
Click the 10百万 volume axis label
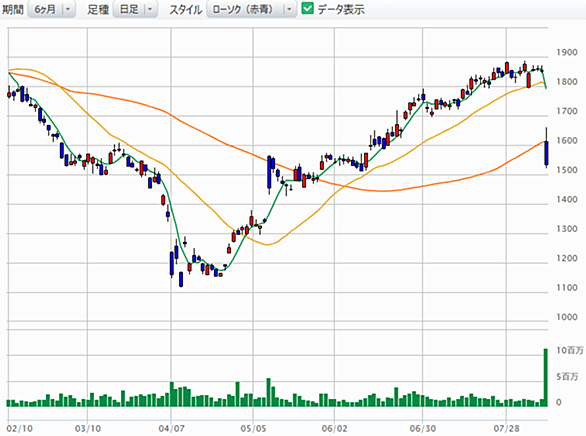pos(570,350)
